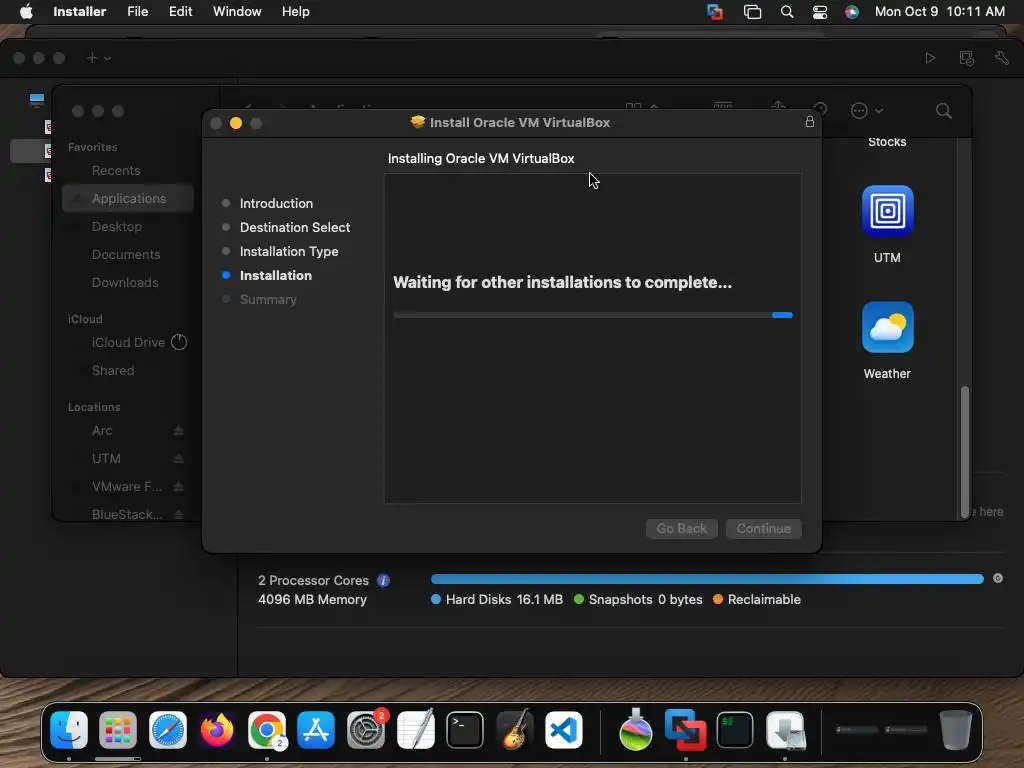Select Downloads in the Finder sidebar
This screenshot has height=768, width=1024.
pos(128,283)
